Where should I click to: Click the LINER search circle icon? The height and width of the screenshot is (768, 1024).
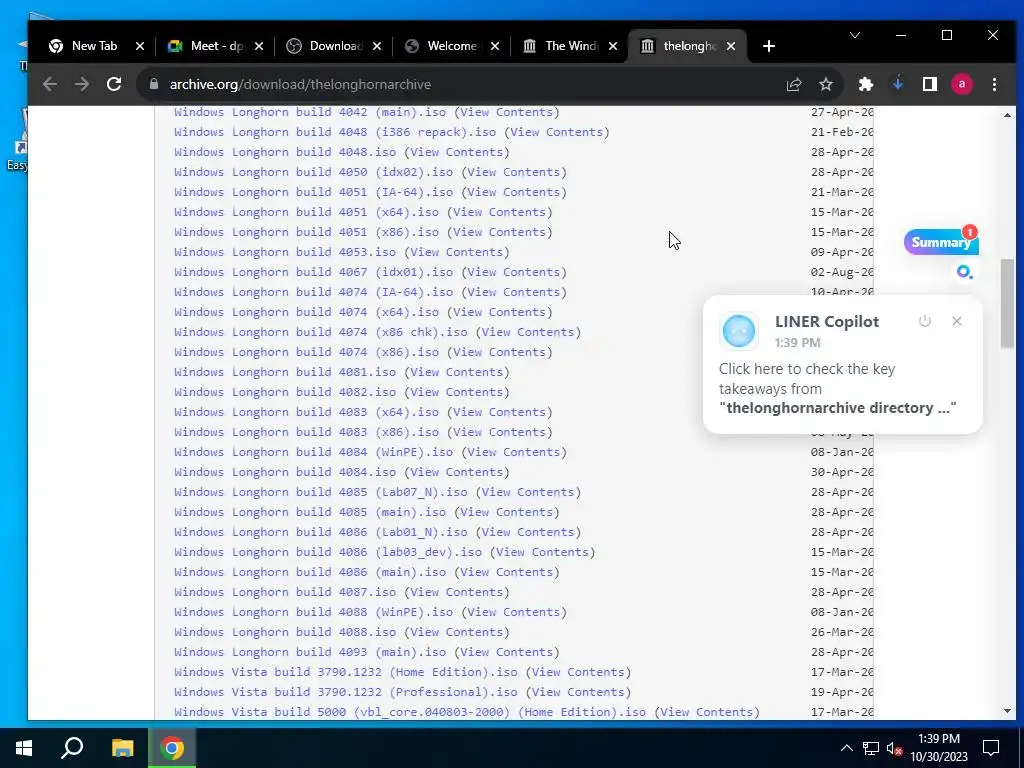964,272
